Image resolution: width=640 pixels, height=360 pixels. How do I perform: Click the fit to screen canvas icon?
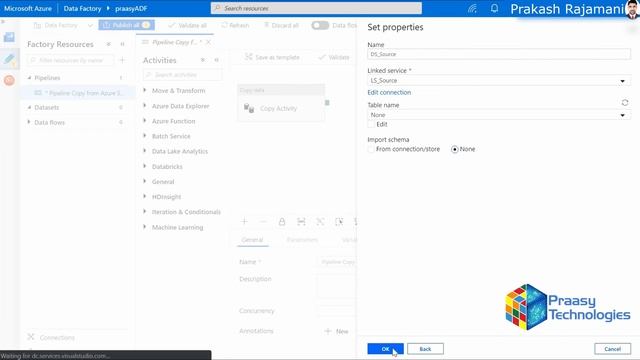click(x=320, y=222)
